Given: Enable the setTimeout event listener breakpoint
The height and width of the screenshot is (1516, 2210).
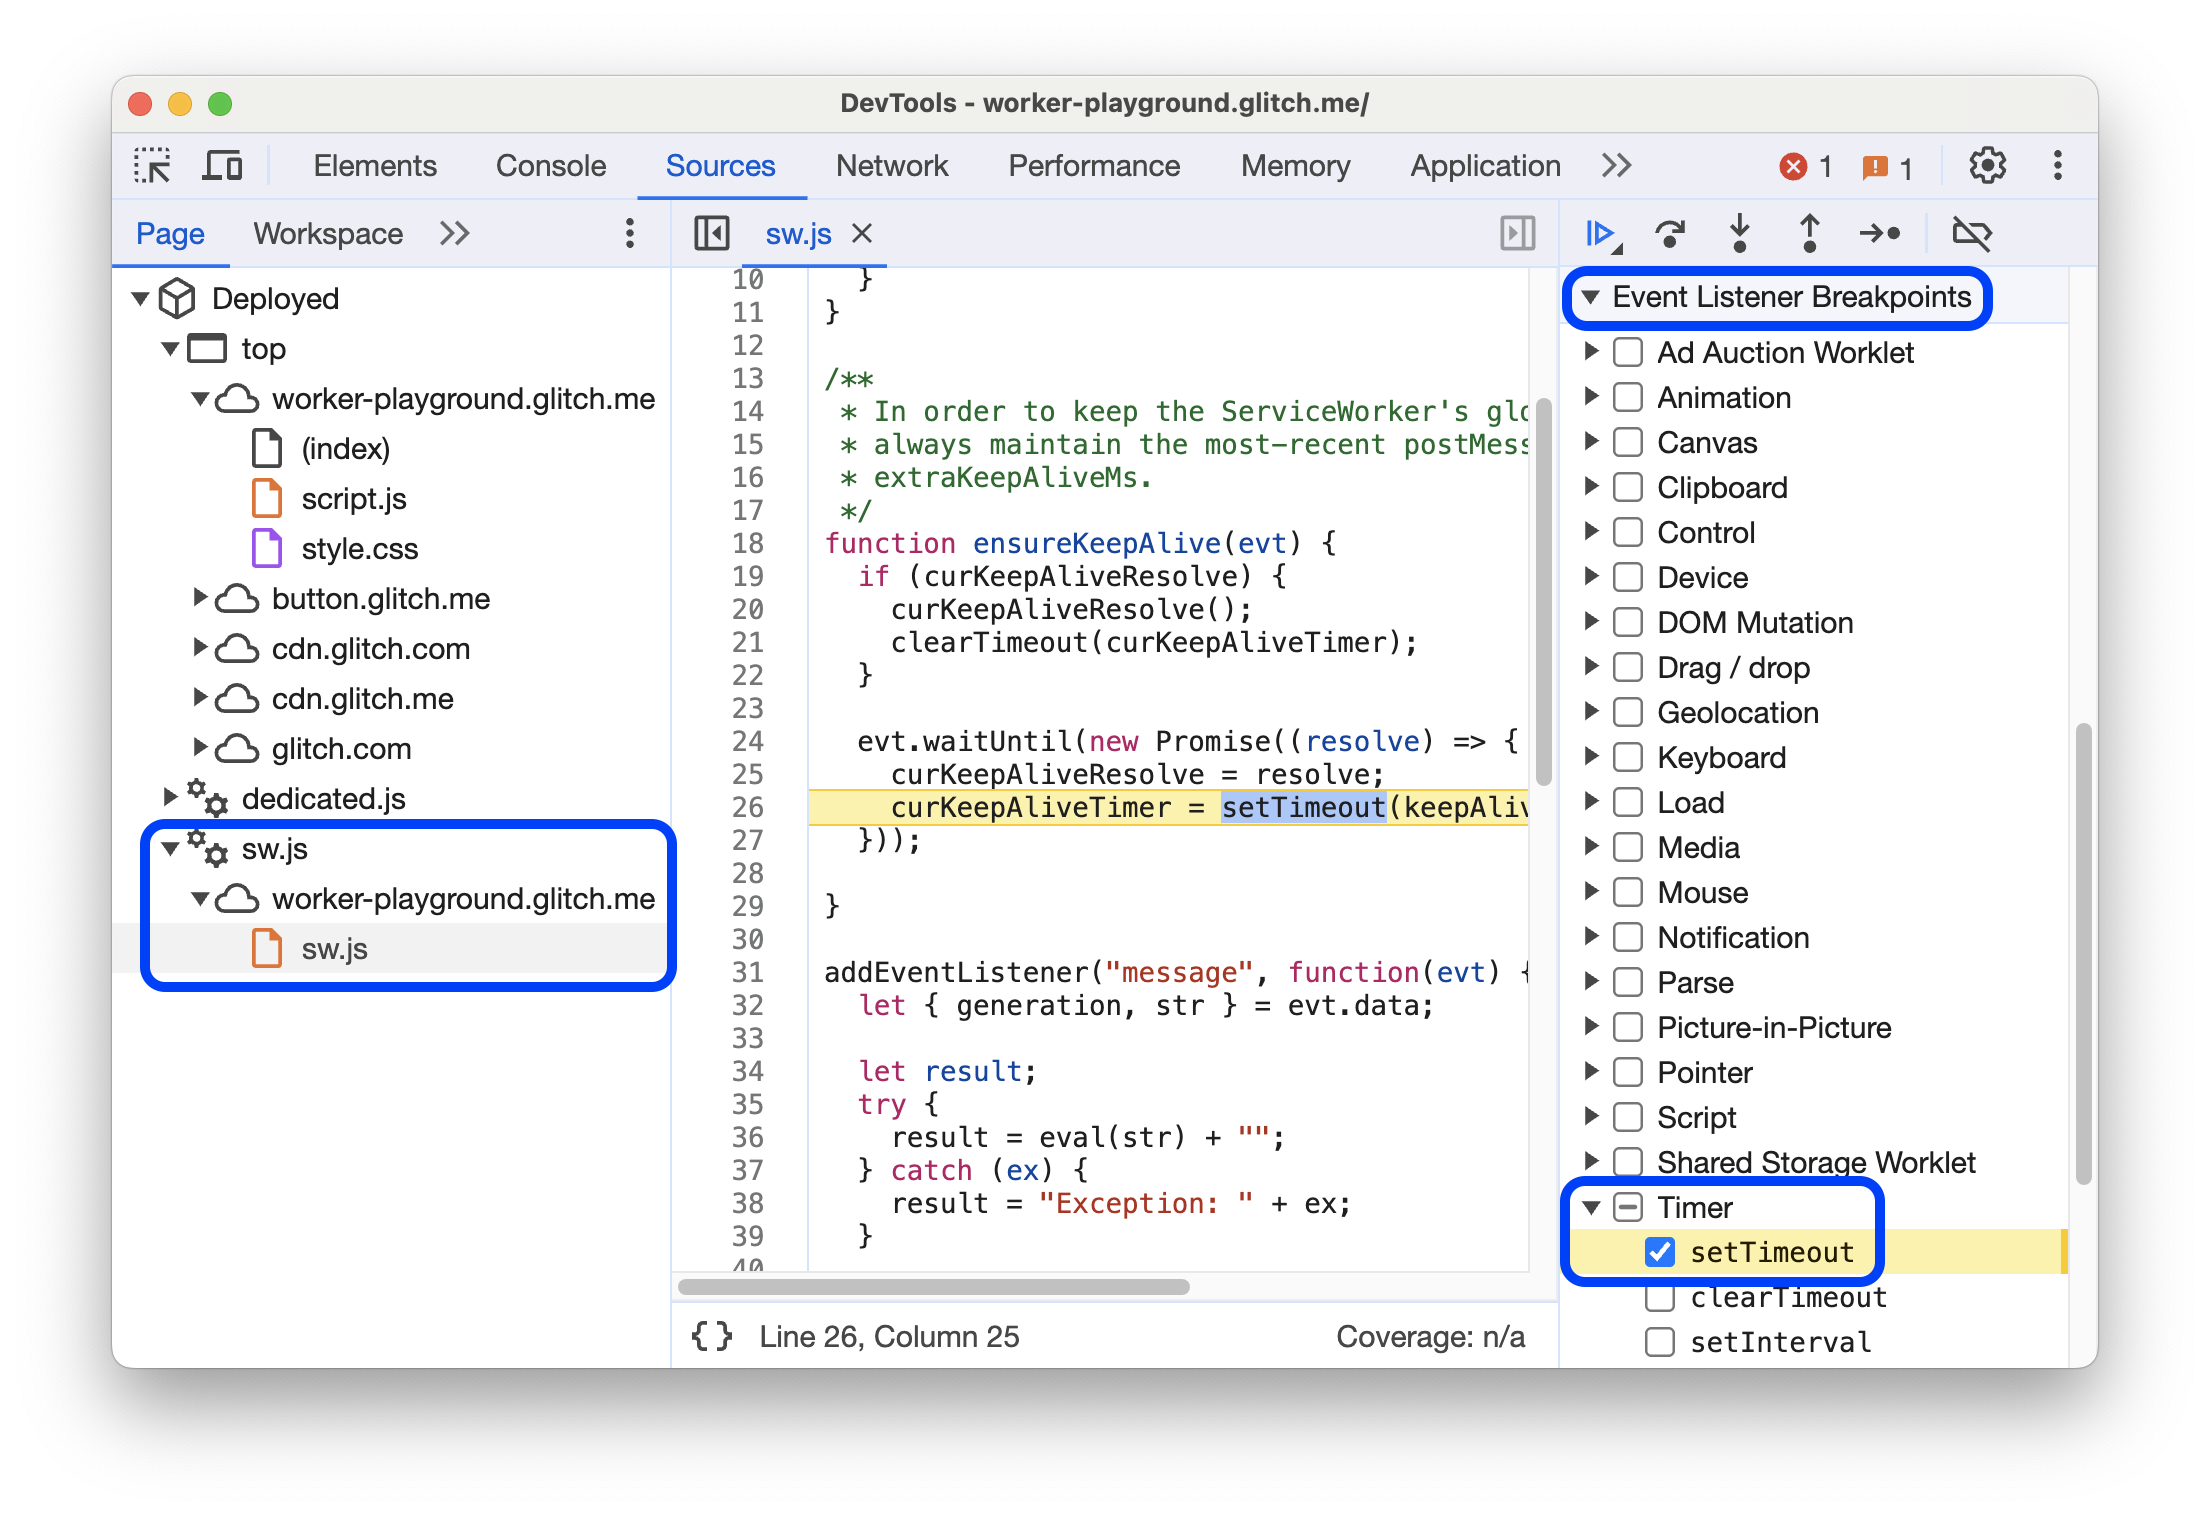Looking at the screenshot, I should [1663, 1249].
